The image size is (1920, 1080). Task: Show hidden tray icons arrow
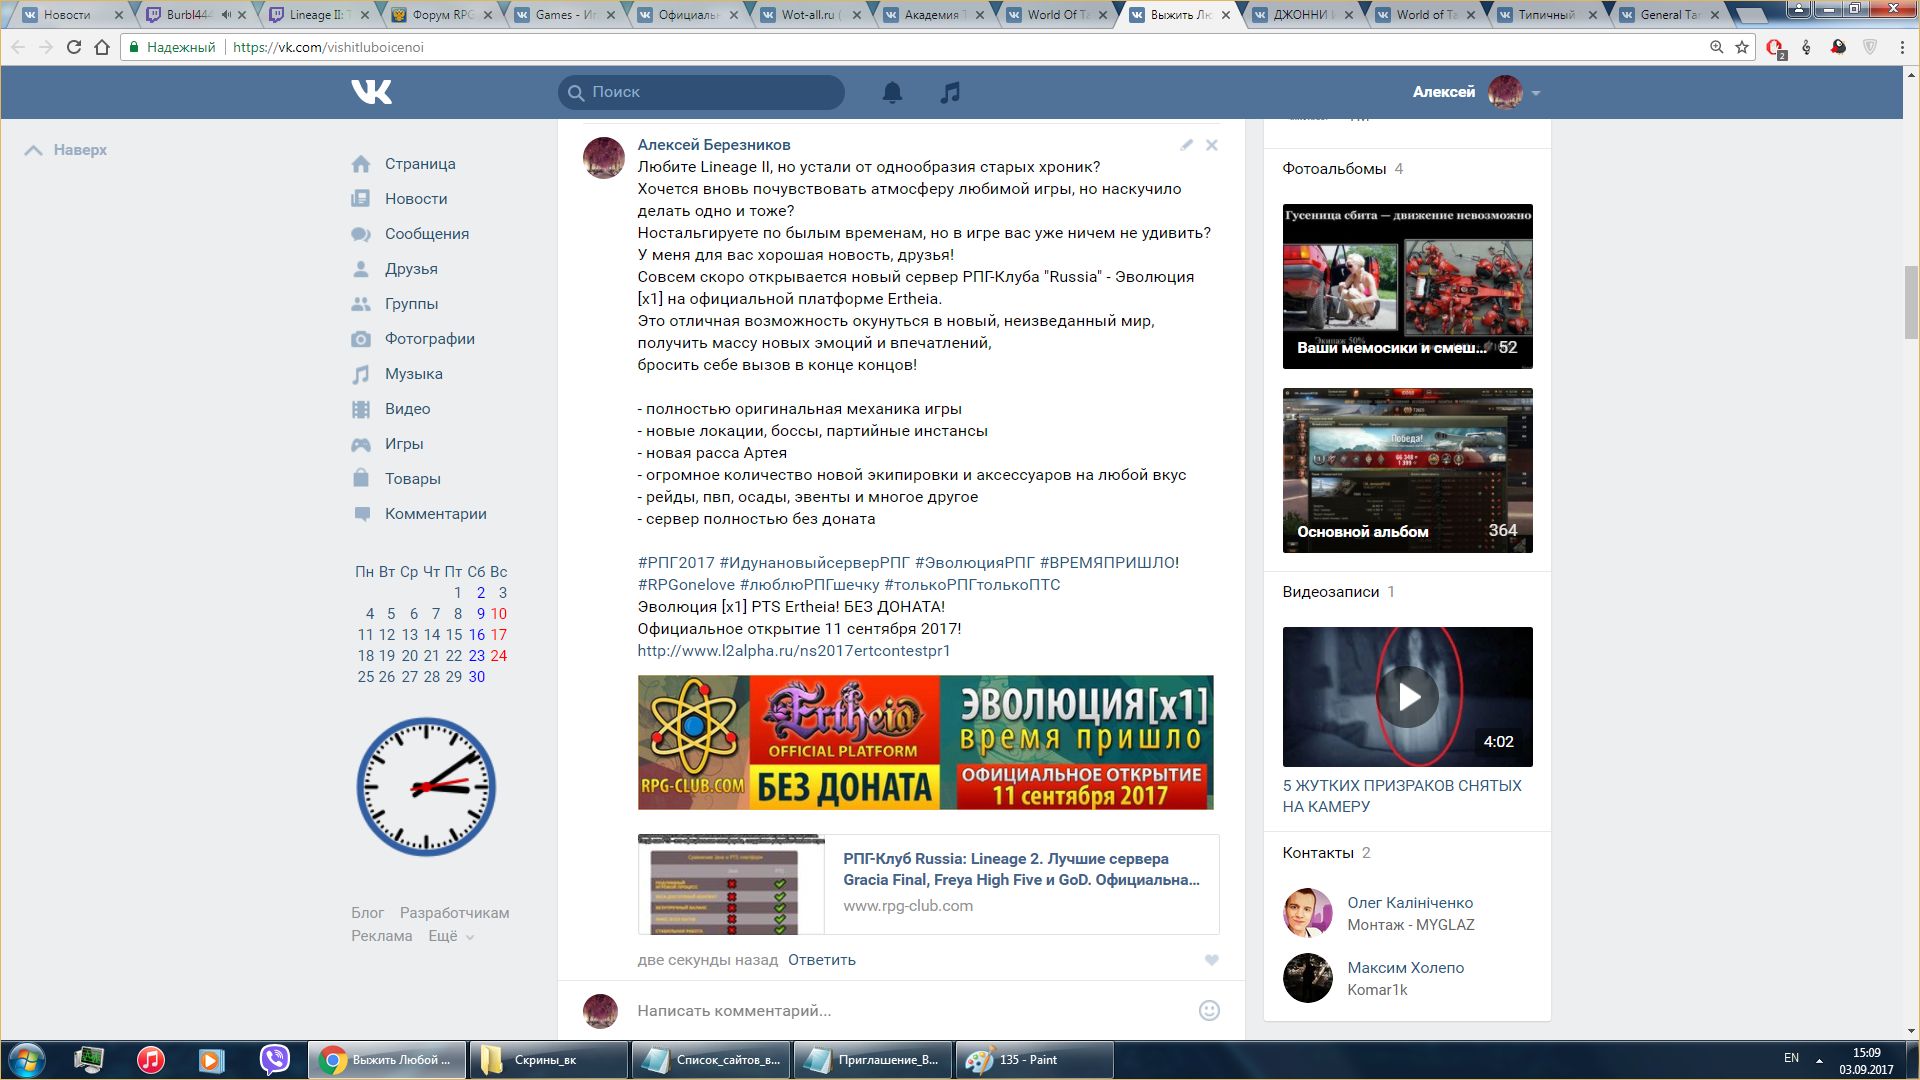pos(1819,1059)
